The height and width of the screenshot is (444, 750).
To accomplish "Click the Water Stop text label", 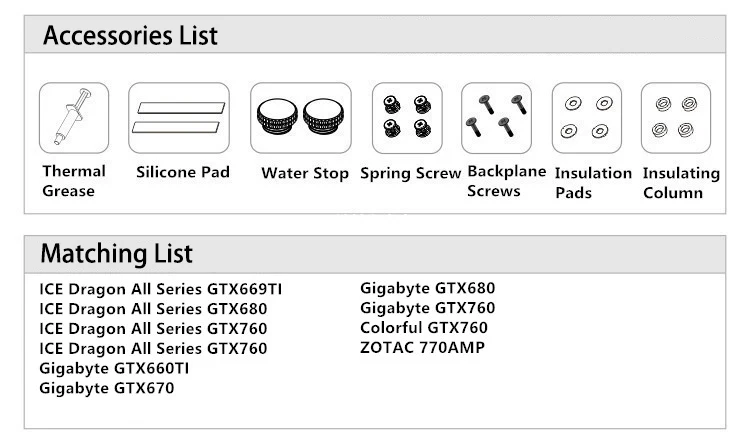I will click(305, 173).
